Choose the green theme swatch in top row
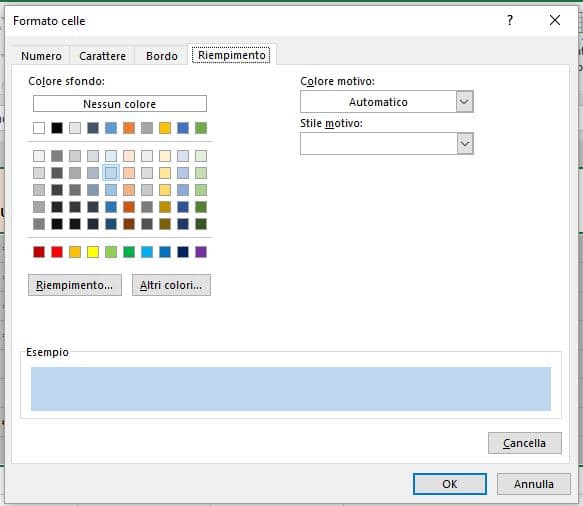This screenshot has width=583, height=506. 201,128
